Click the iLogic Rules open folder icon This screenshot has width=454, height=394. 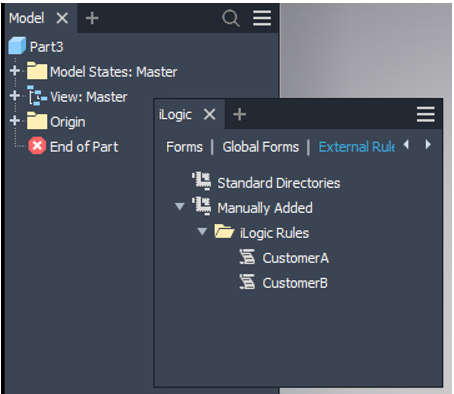pyautogui.click(x=224, y=231)
